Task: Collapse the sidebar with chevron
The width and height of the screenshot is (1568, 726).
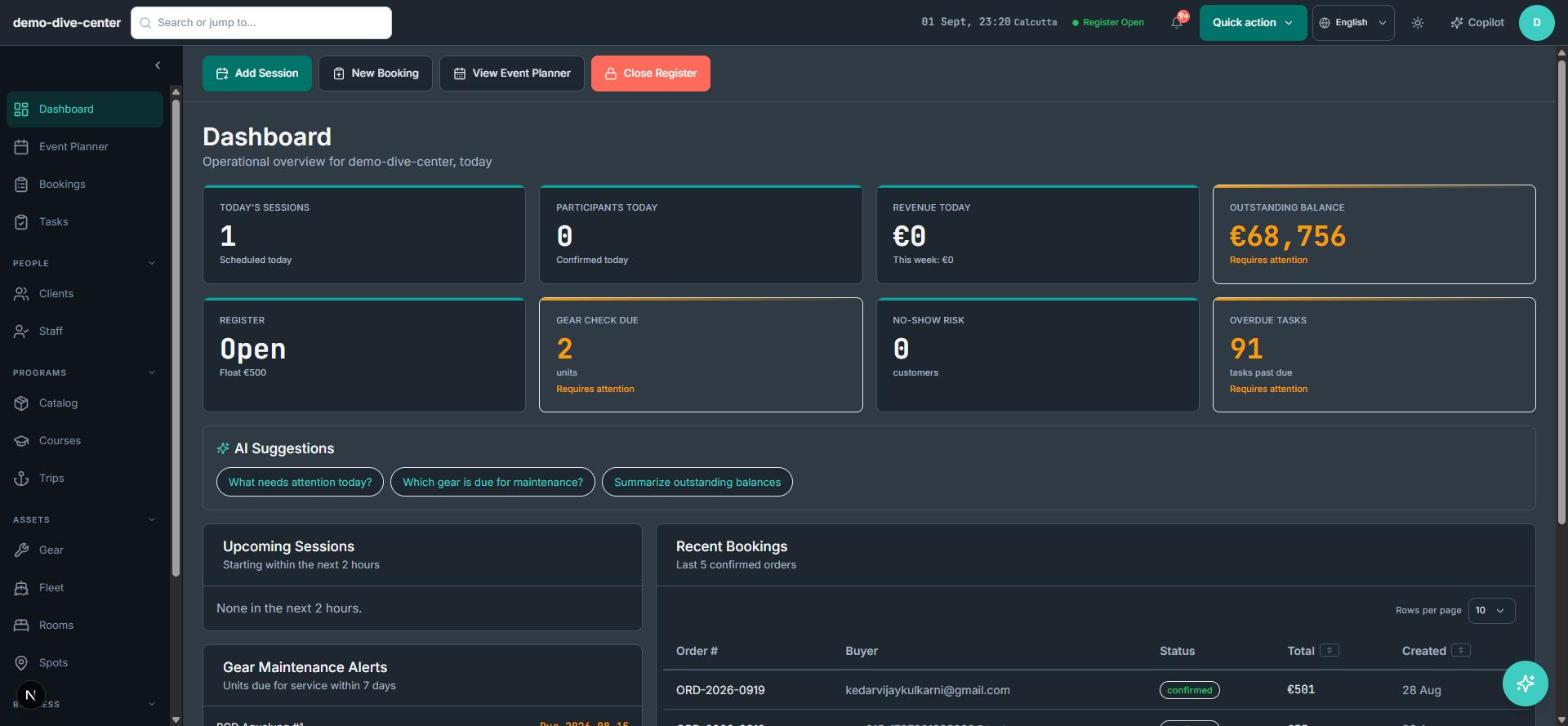Action: 157,65
